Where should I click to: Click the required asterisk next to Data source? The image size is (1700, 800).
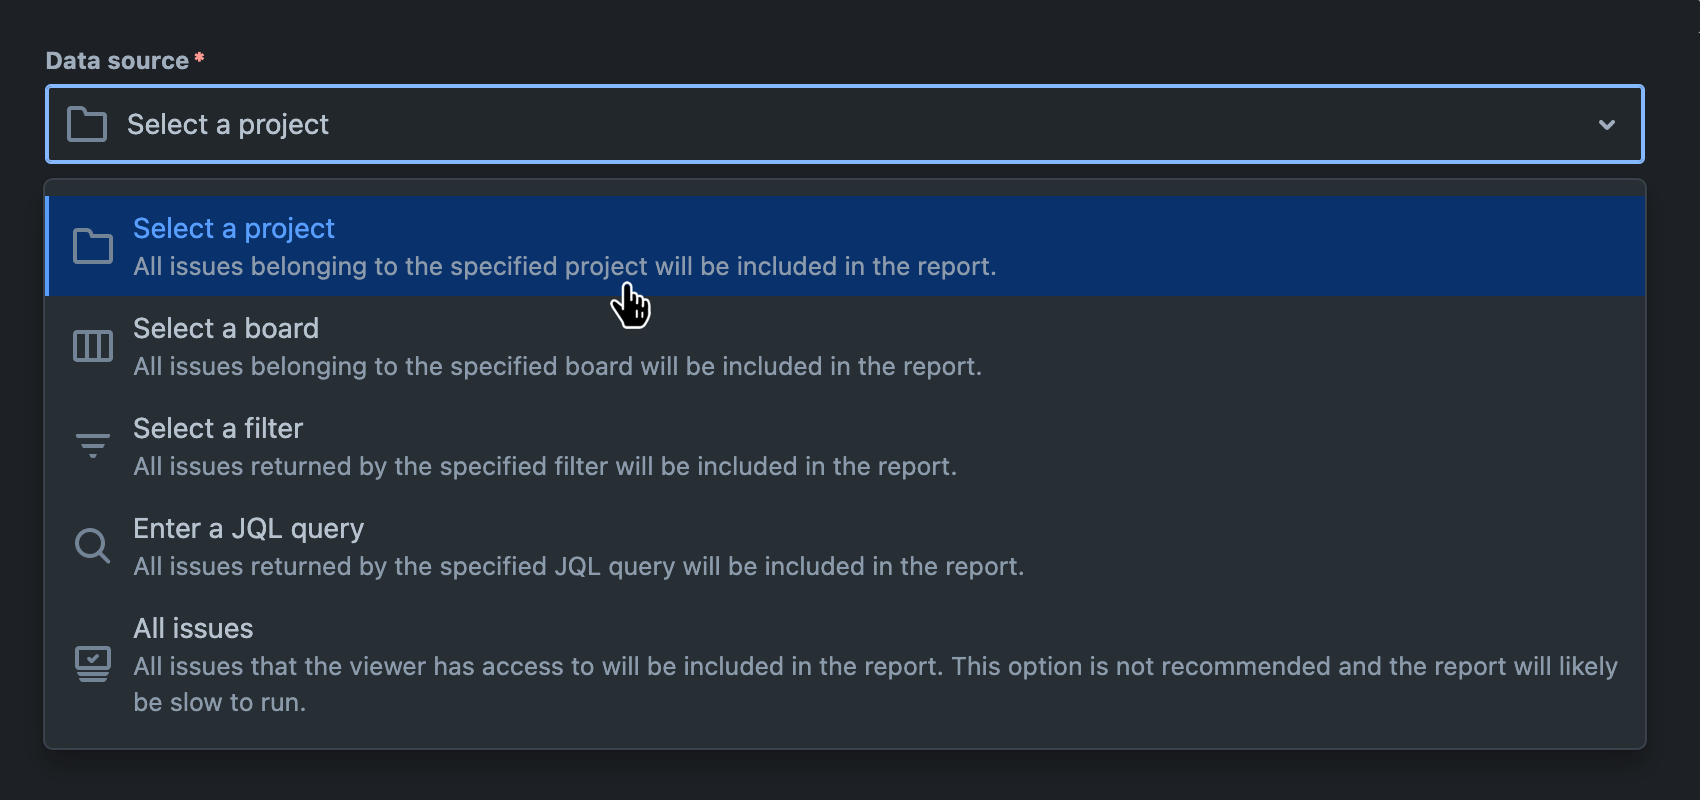[199, 57]
